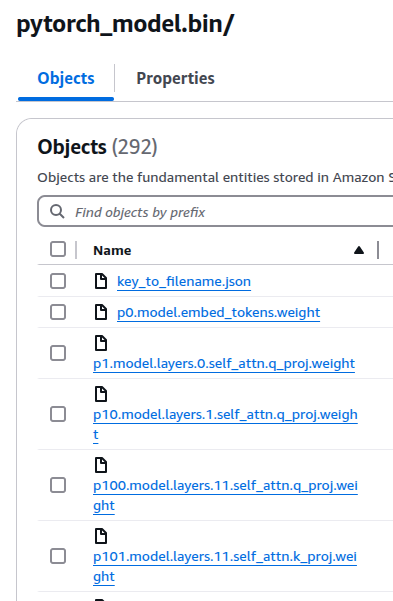The width and height of the screenshot is (393, 601).
Task: Click file icon above p100.model.layers.11 entry
Action: click(x=101, y=465)
